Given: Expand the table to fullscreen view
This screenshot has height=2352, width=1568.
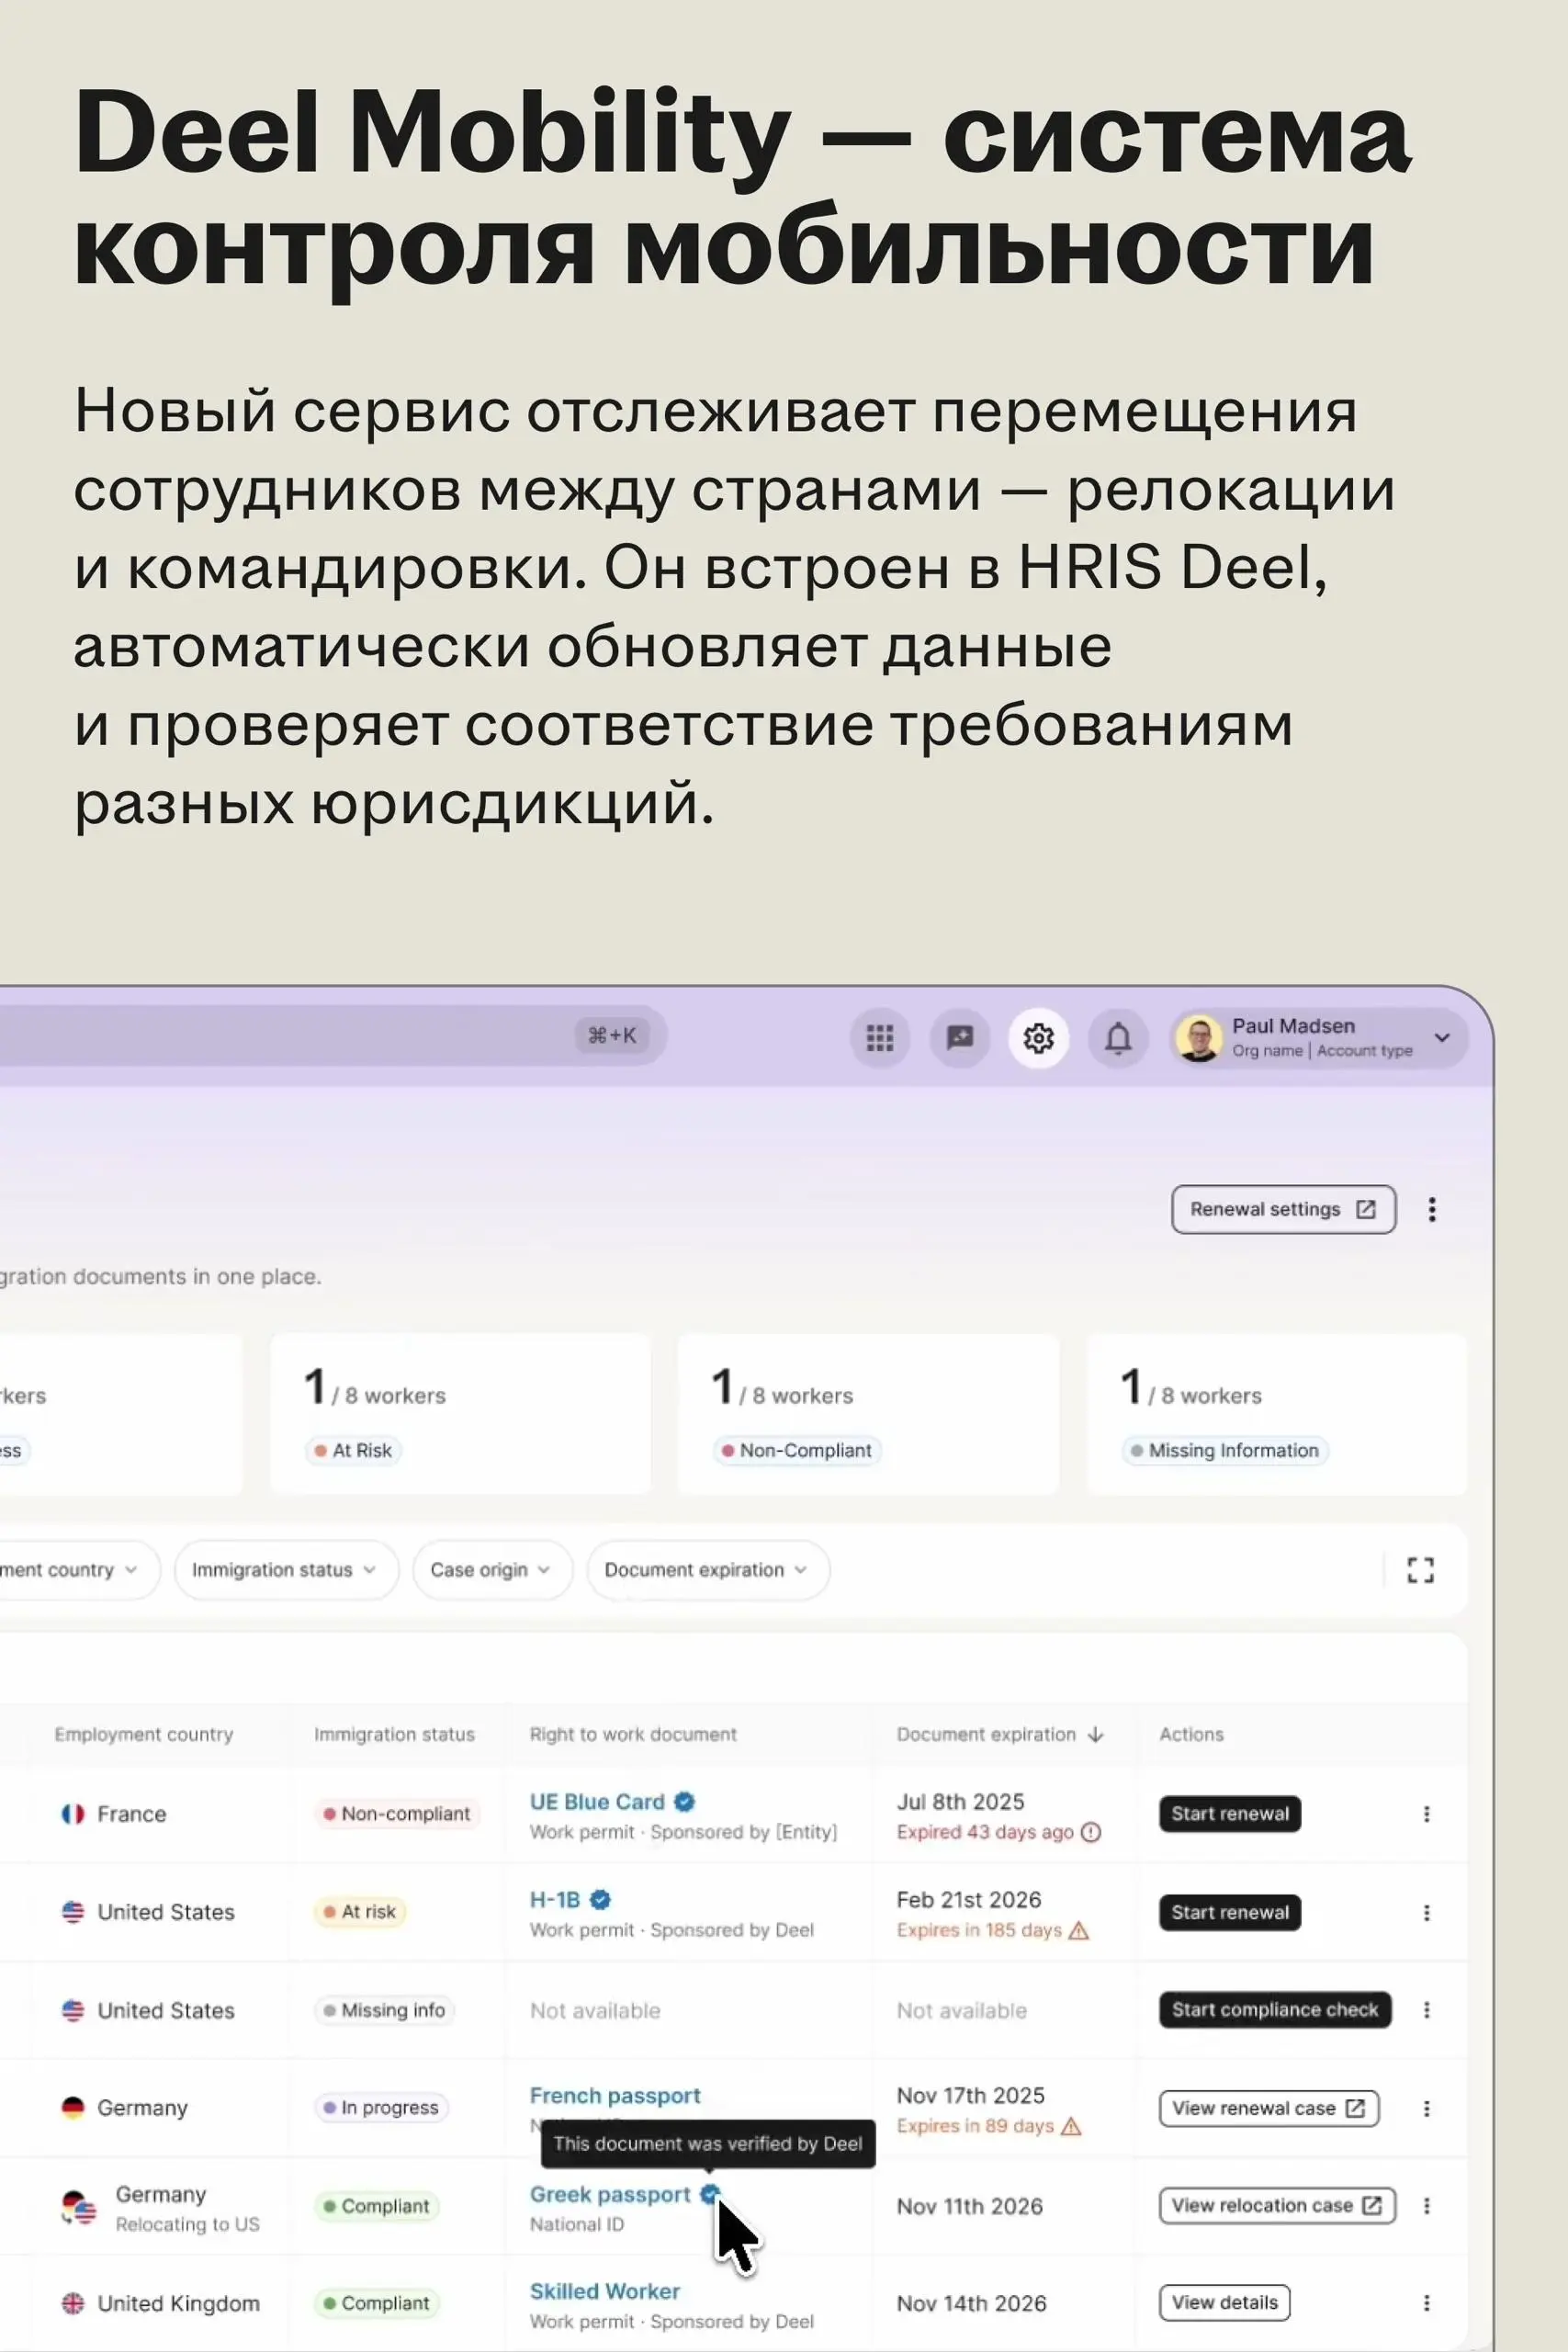Looking at the screenshot, I should pyautogui.click(x=1420, y=1570).
